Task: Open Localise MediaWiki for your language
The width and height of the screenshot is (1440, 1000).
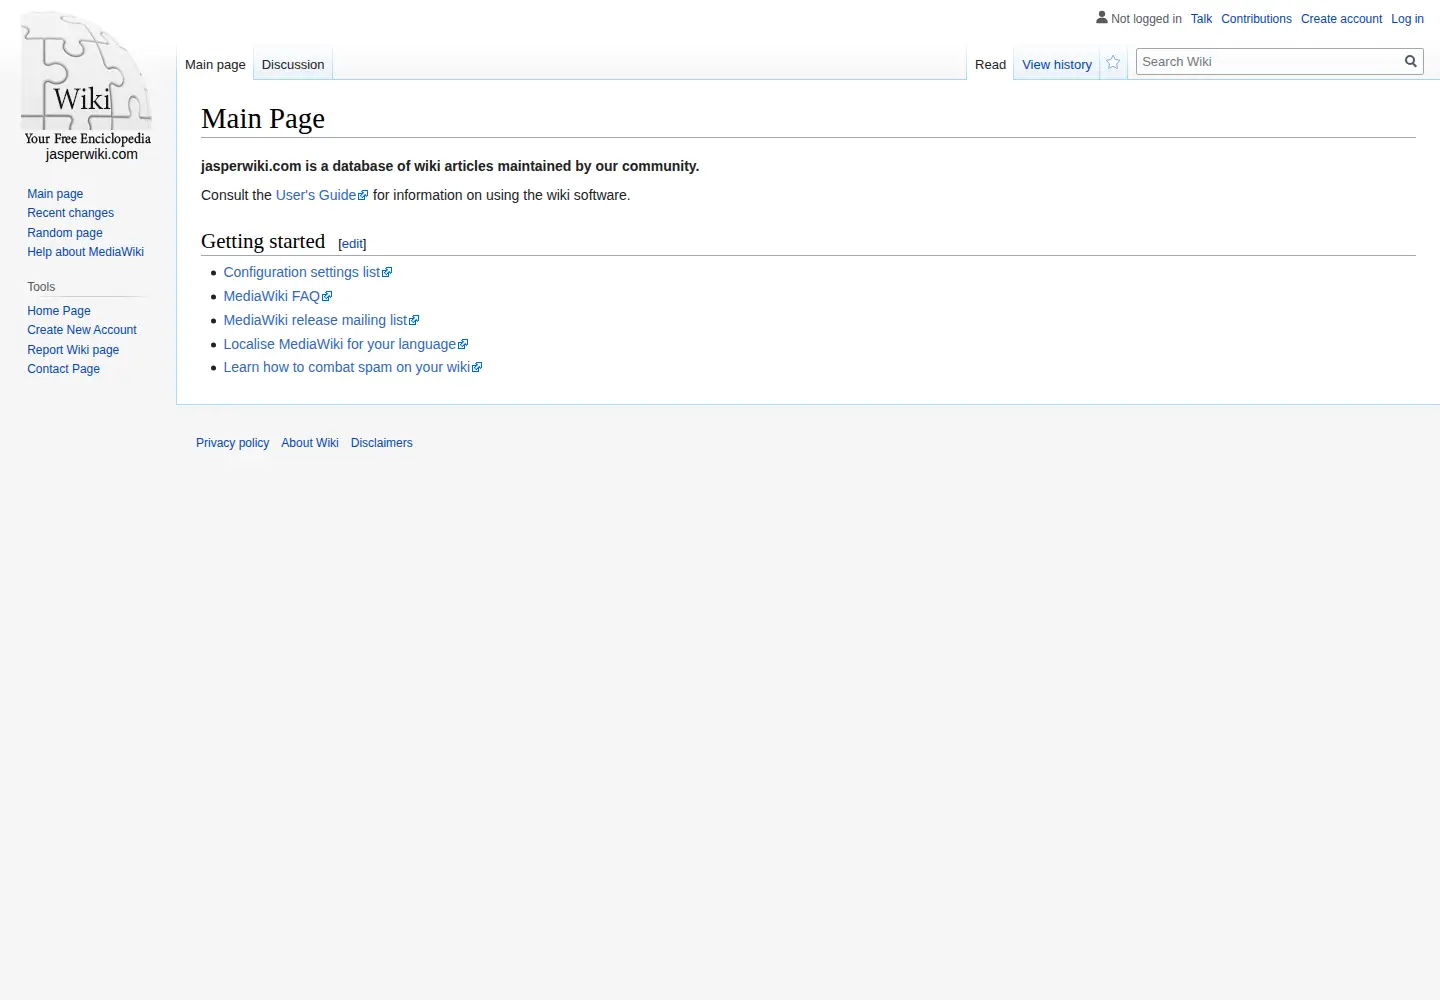Action: click(346, 344)
